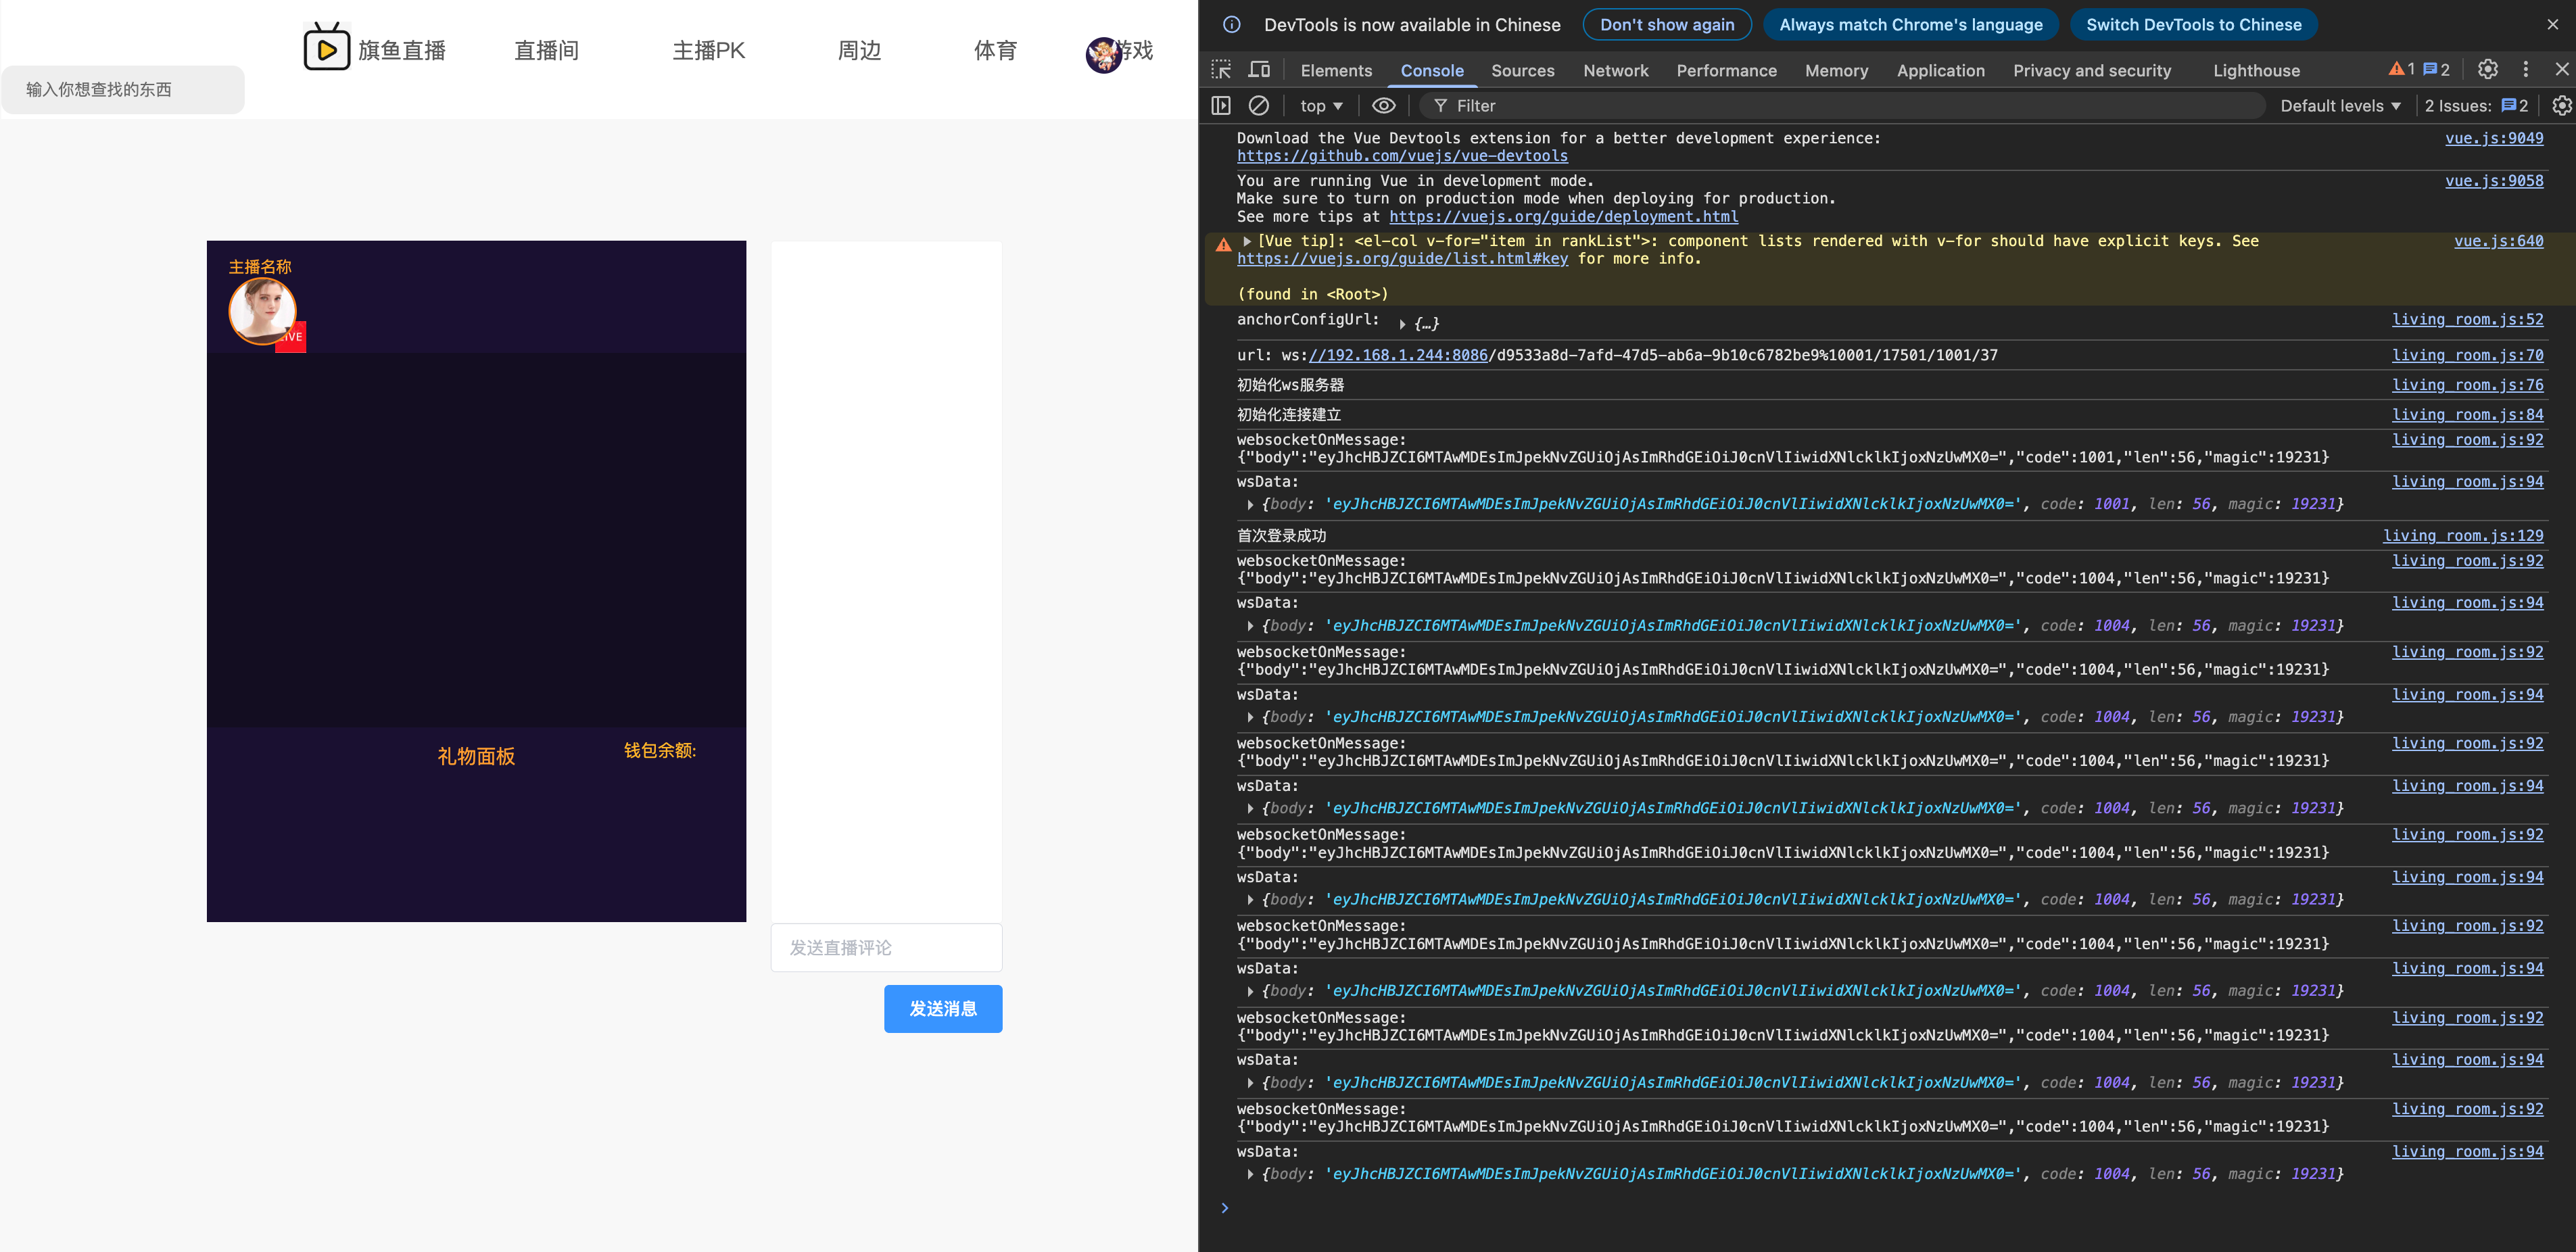Open the 主播PK menu item
The height and width of the screenshot is (1252, 2576).
pos(708,51)
